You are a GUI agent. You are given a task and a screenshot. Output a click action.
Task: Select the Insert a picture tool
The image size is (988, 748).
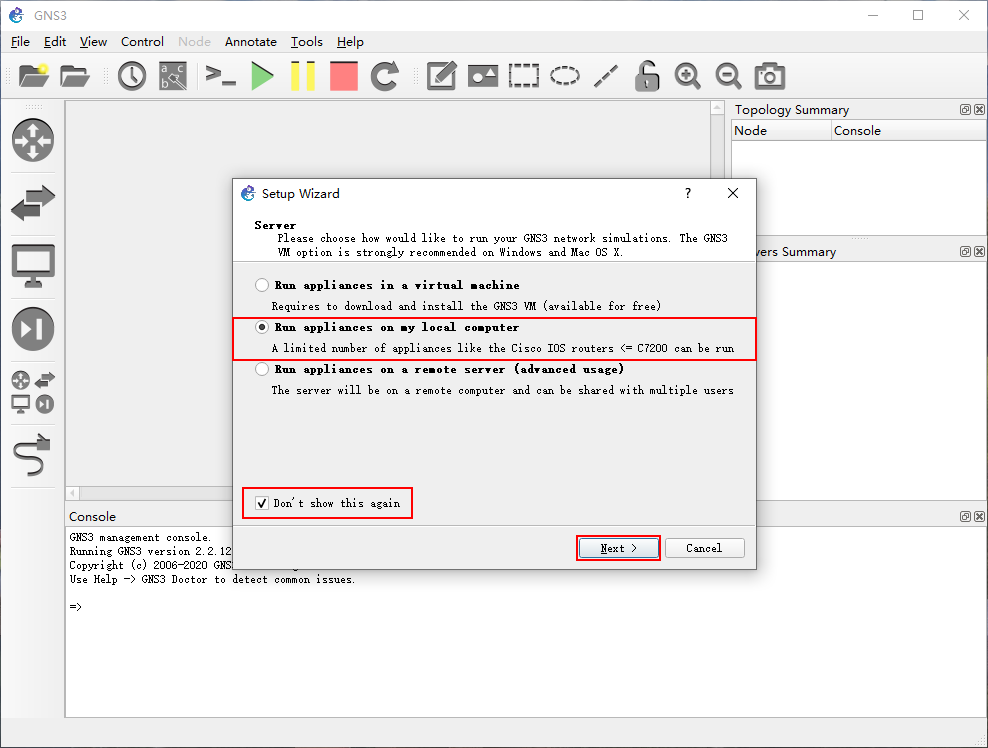tap(483, 76)
